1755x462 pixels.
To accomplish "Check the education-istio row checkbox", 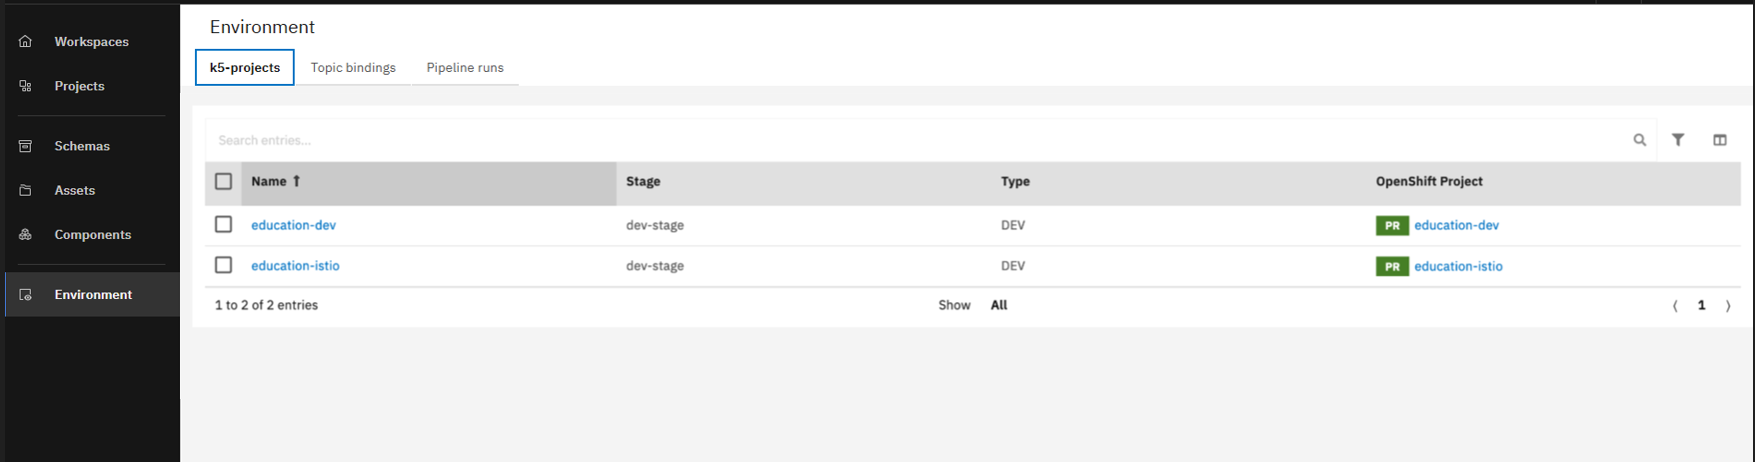I will coord(223,265).
